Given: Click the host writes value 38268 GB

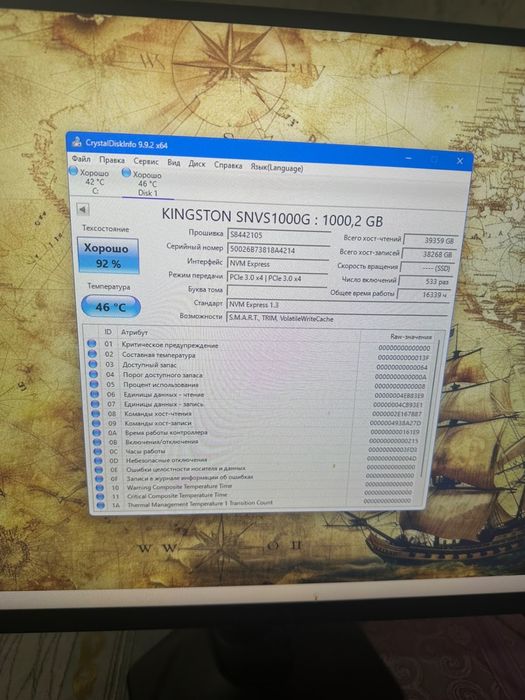Looking at the screenshot, I should (429, 254).
